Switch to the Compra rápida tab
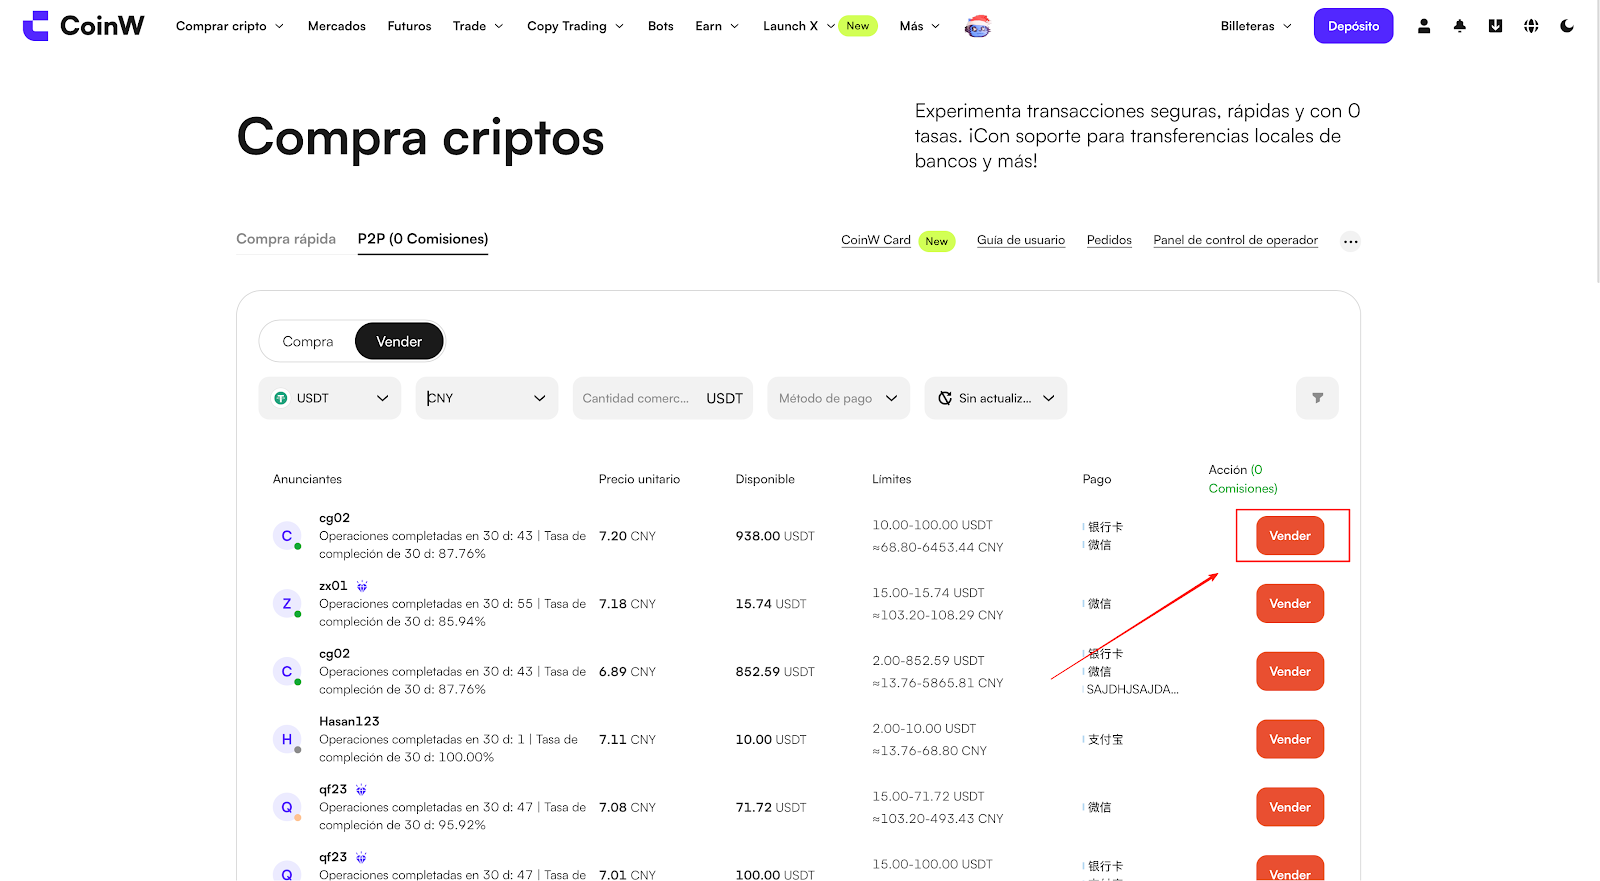 click(x=286, y=239)
